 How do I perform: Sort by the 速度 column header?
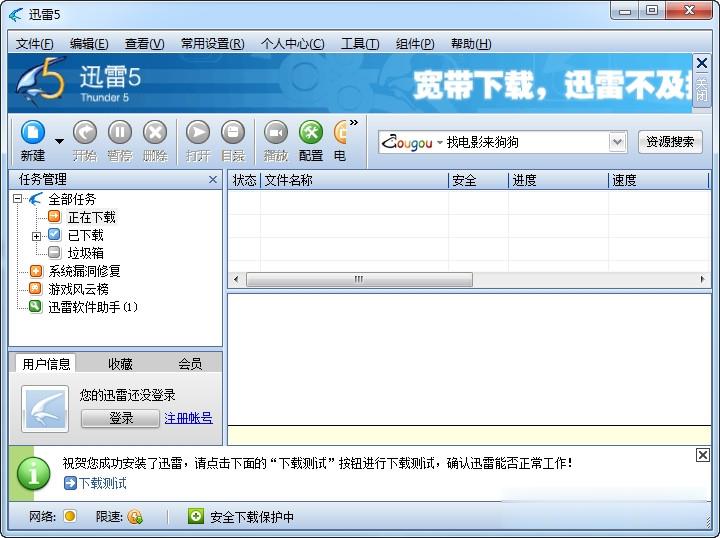pyautogui.click(x=659, y=180)
